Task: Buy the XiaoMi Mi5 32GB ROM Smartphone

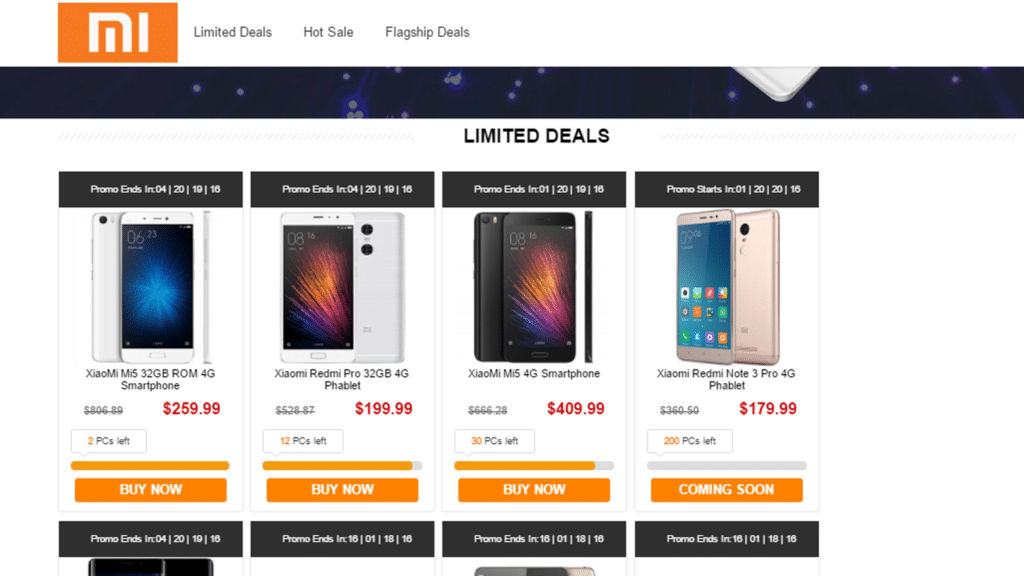Action: (148, 490)
